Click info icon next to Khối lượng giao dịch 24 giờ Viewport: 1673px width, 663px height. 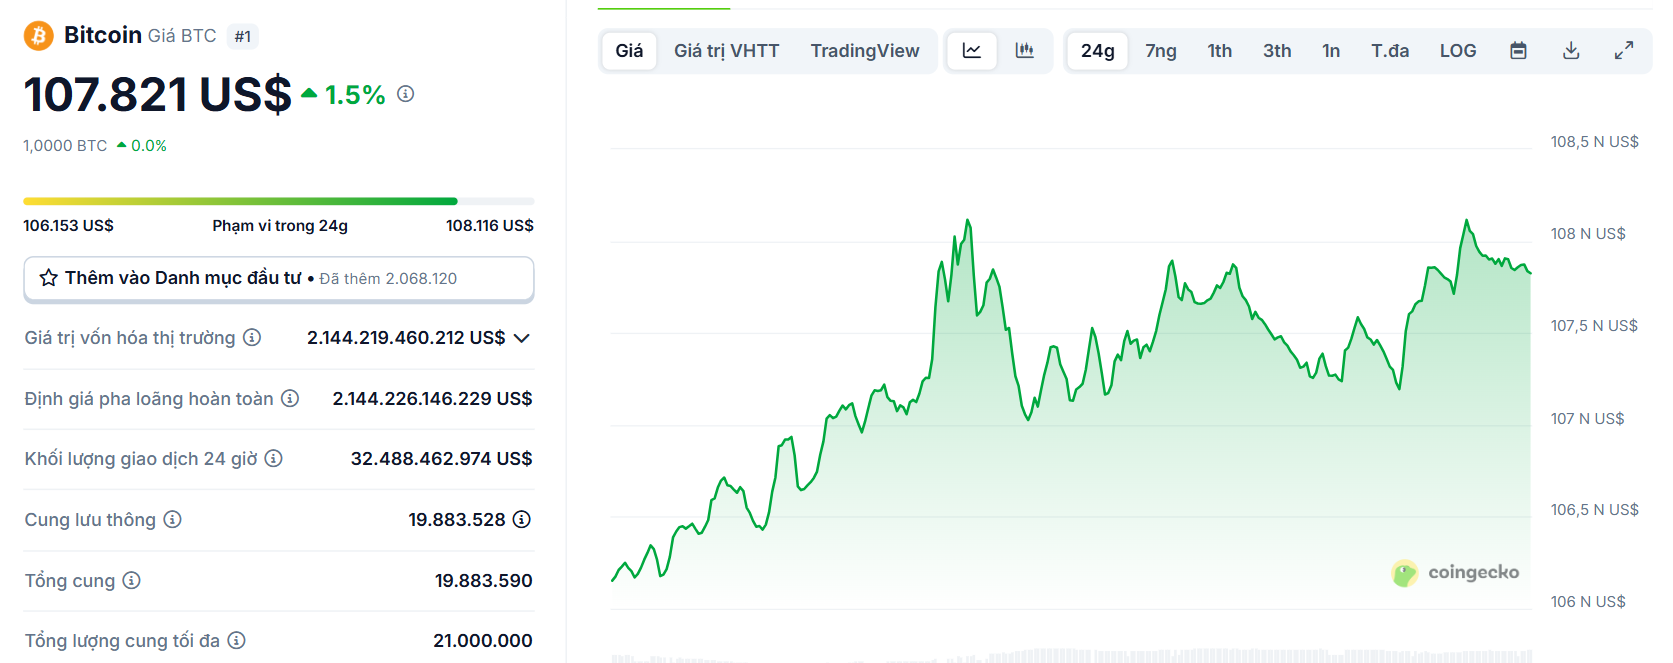tap(273, 458)
